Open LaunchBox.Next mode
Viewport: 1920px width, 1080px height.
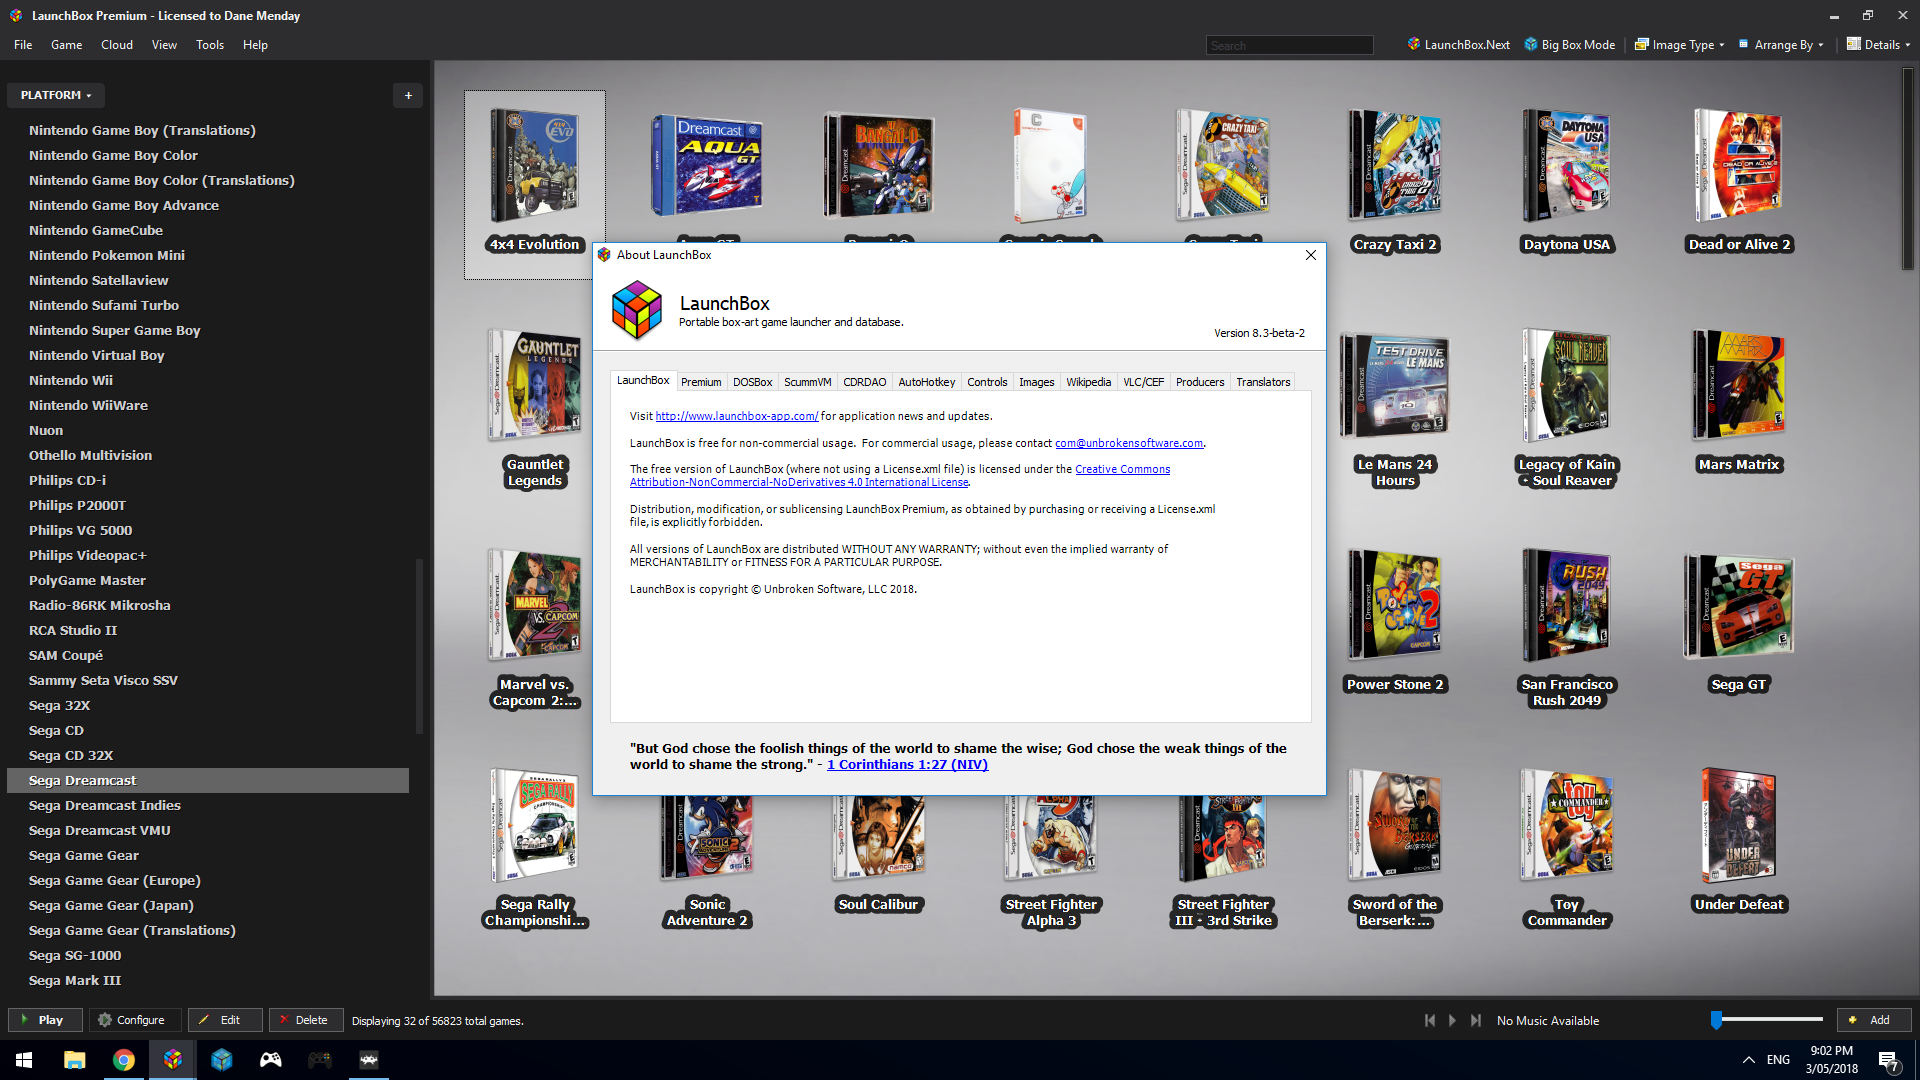click(x=1459, y=45)
